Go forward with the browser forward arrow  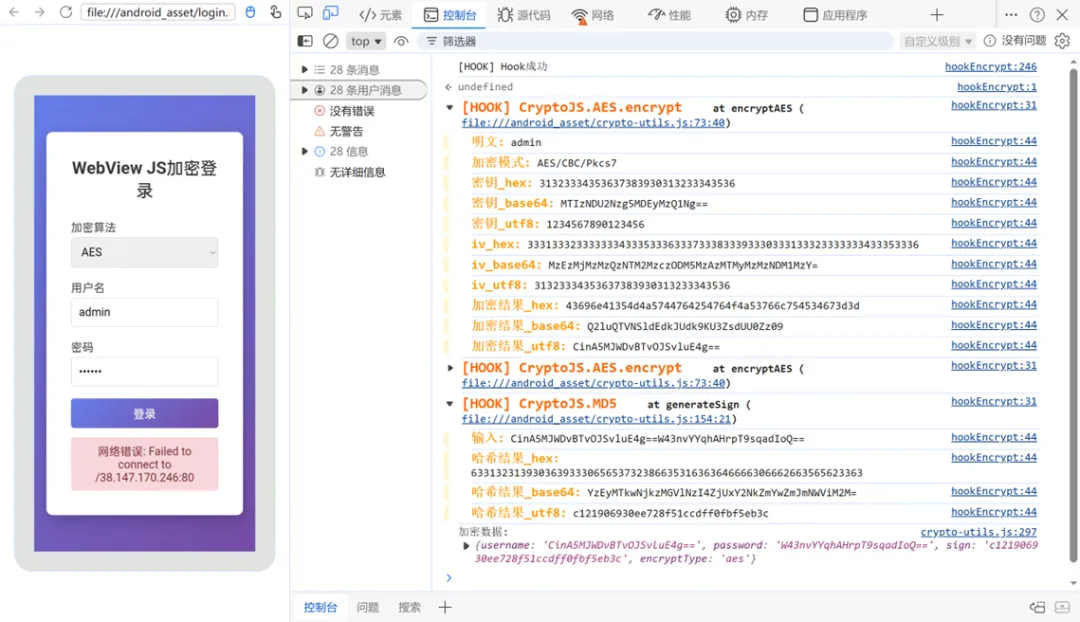(39, 12)
